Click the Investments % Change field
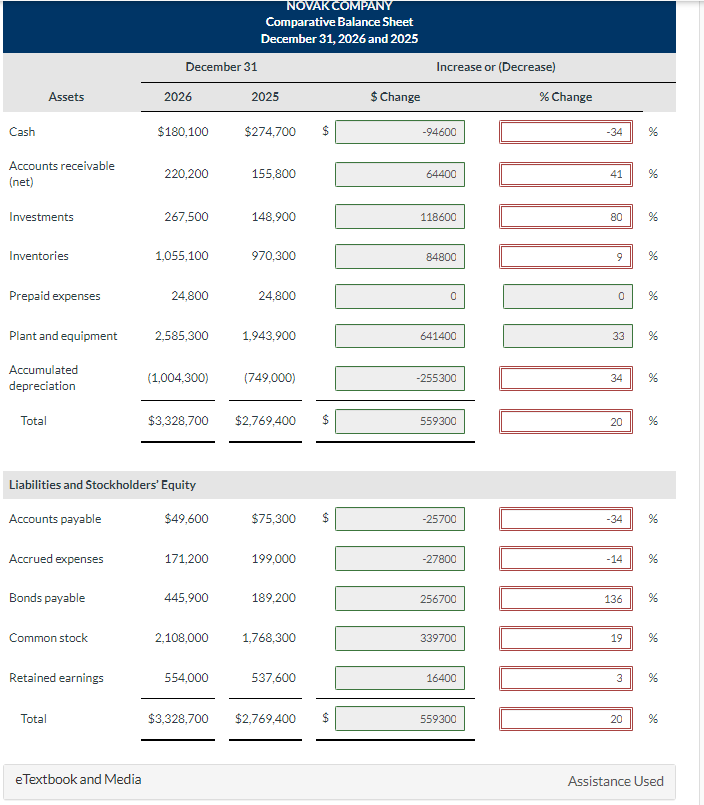The width and height of the screenshot is (704, 805). coord(565,217)
